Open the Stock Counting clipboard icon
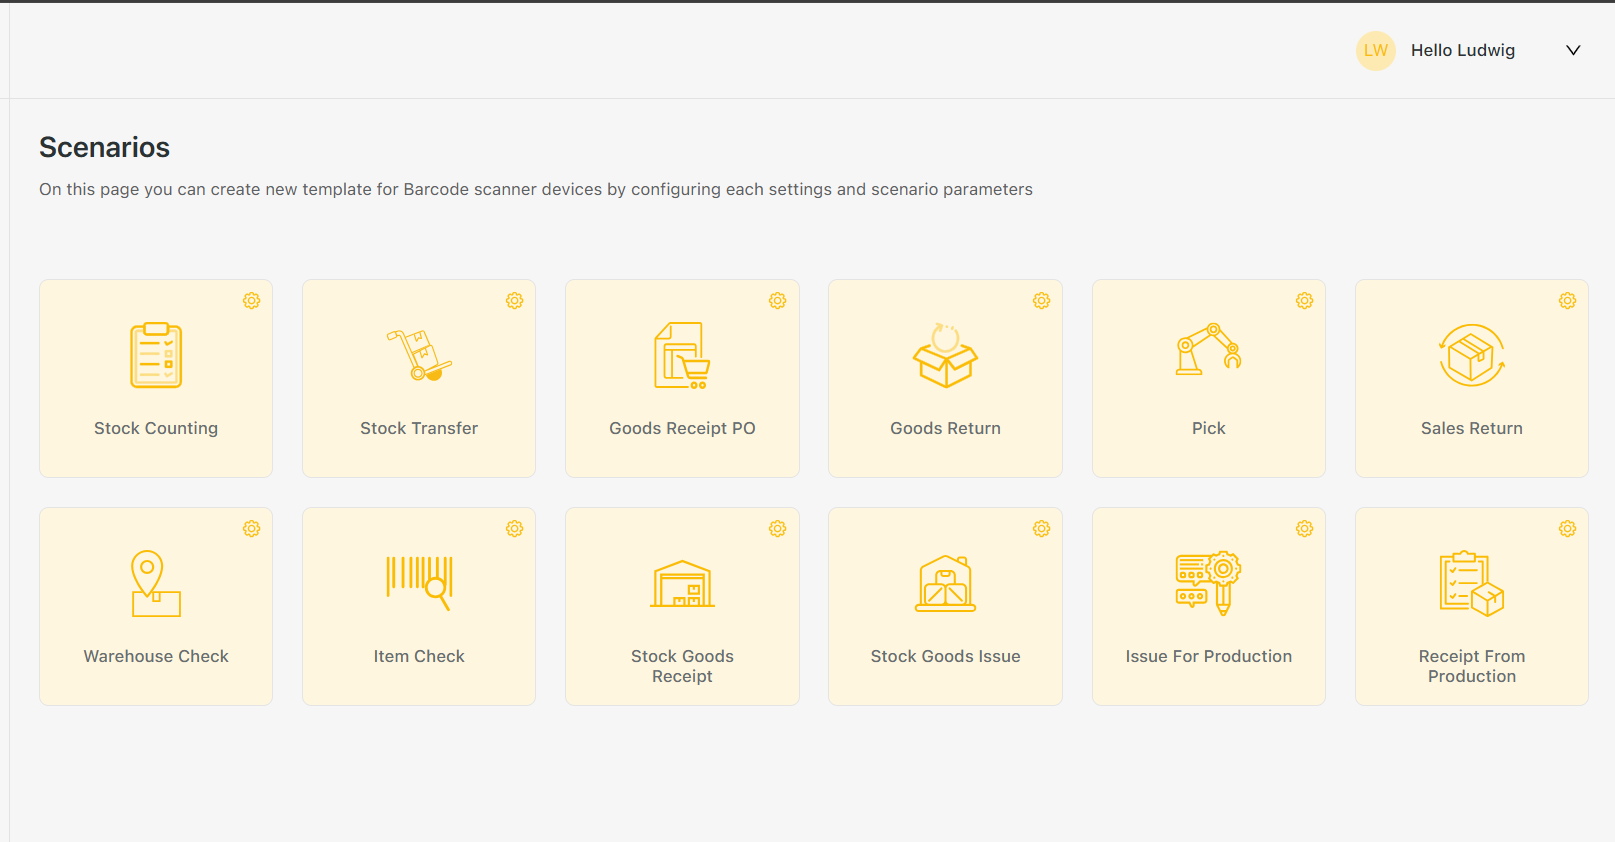Viewport: 1615px width, 842px height. [x=156, y=355]
